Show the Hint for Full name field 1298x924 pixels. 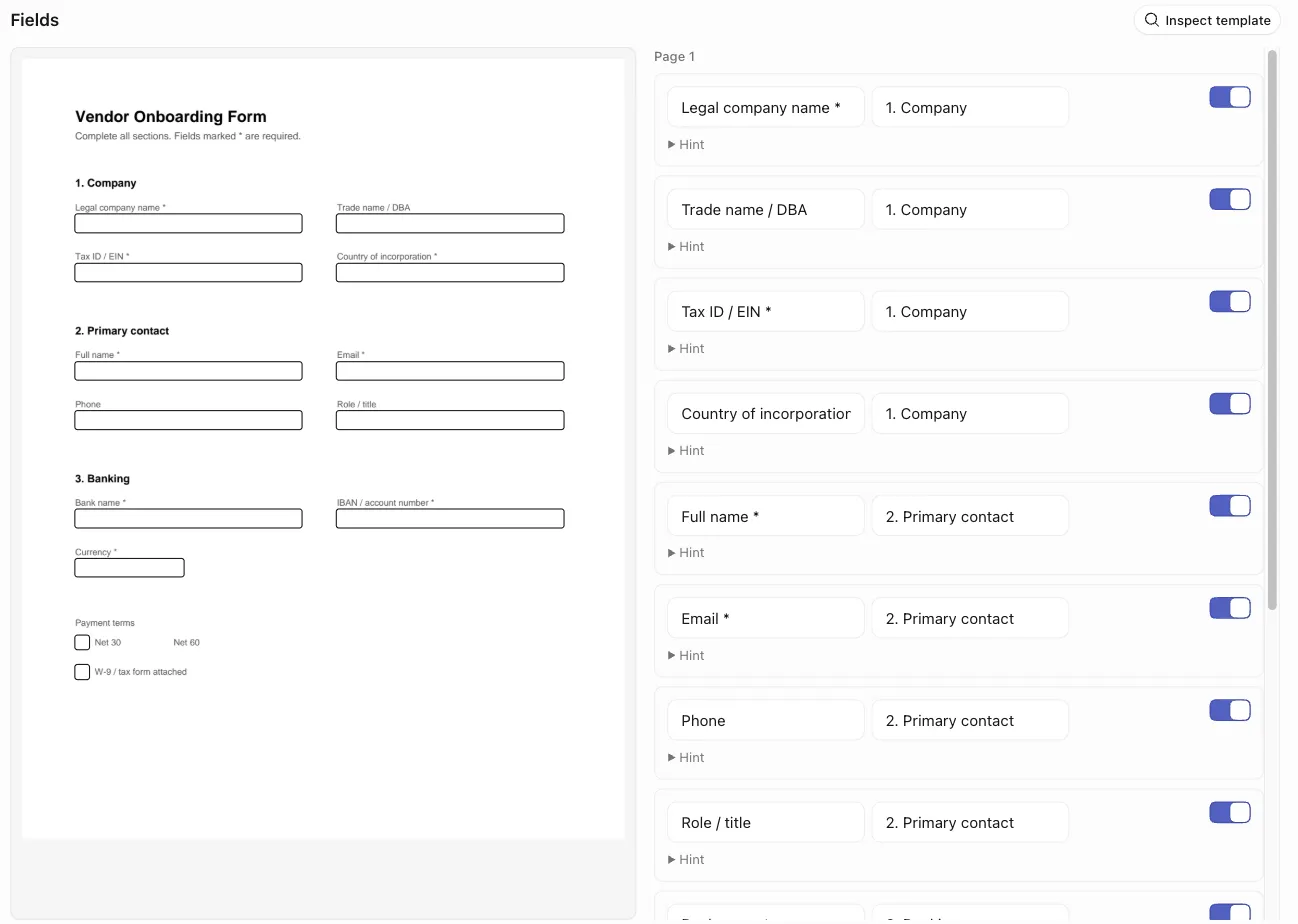coord(686,552)
